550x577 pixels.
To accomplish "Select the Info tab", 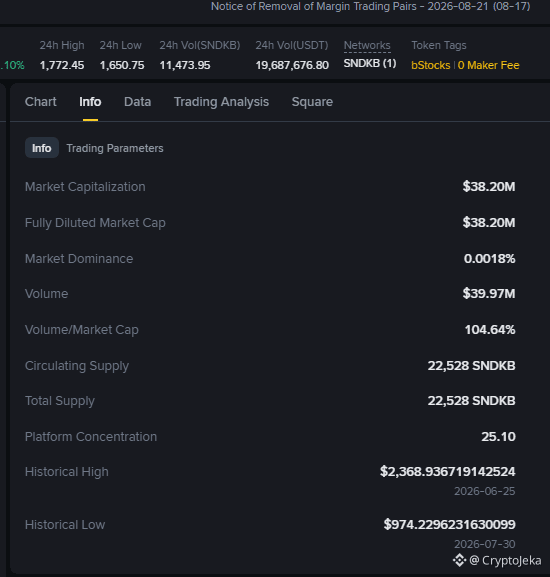I will tap(90, 102).
